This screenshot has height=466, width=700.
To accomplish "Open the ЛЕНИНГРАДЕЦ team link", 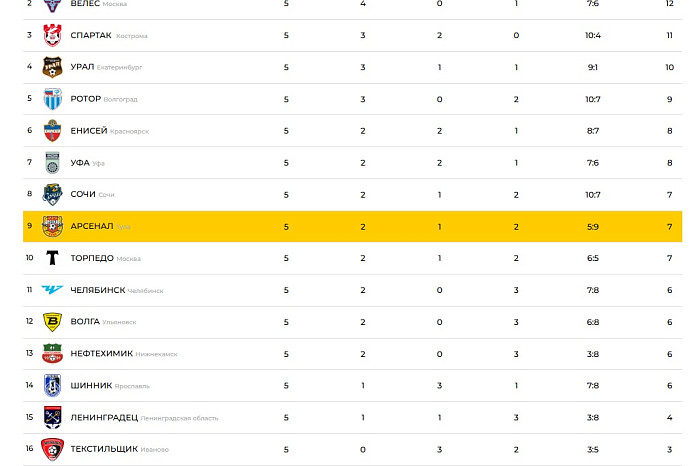I will click(x=104, y=418).
